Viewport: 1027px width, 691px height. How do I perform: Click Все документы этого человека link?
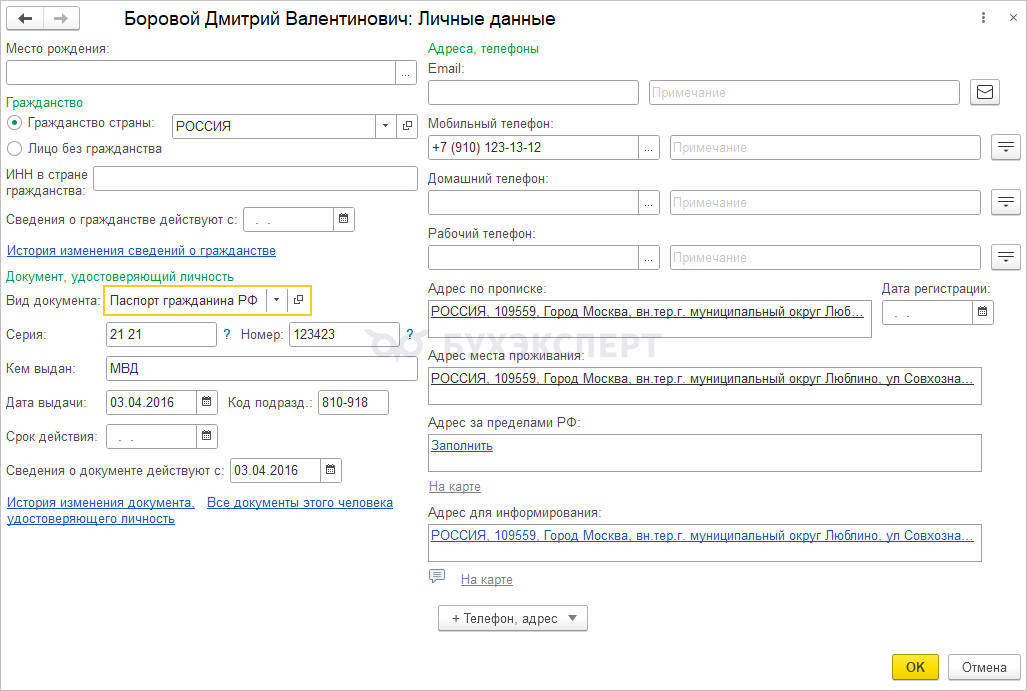[299, 503]
